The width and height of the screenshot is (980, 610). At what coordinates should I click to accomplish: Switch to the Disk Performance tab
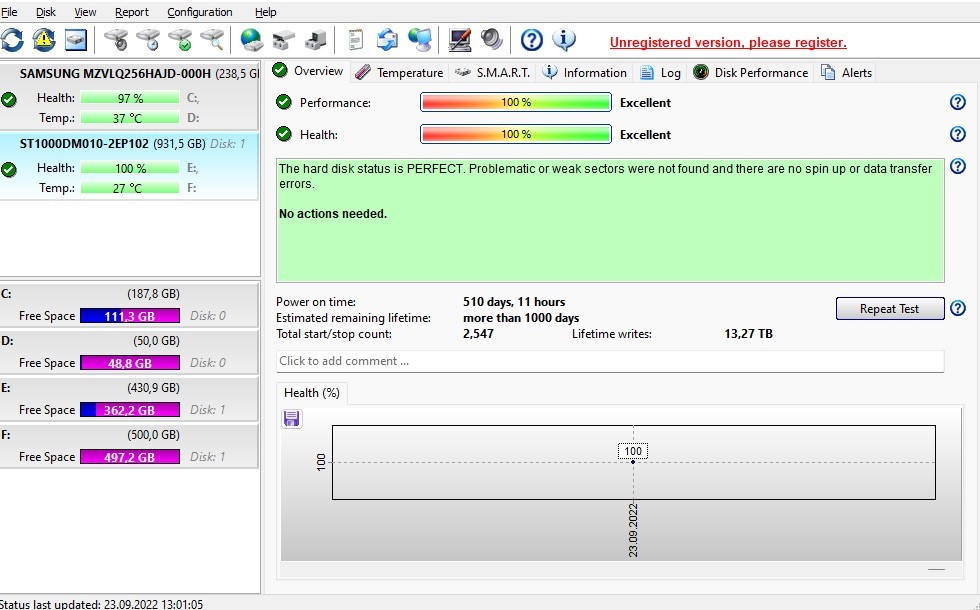point(751,72)
